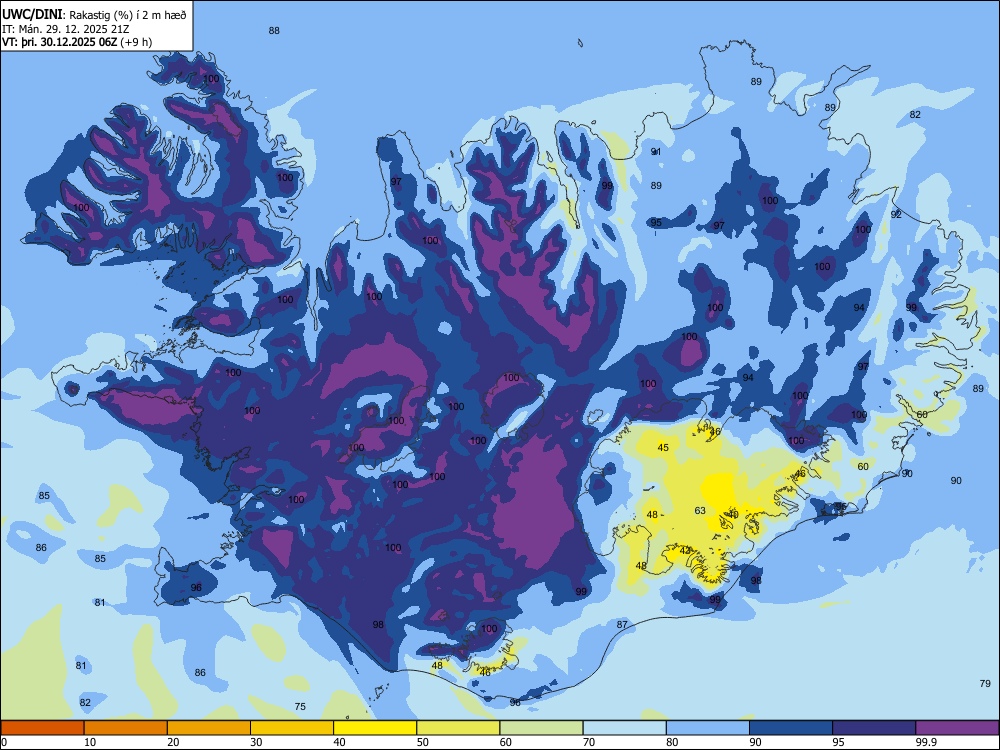This screenshot has width=1000, height=750.
Task: Select the 95–99.9% dark indigo legend swatch
Action: (x=874, y=728)
